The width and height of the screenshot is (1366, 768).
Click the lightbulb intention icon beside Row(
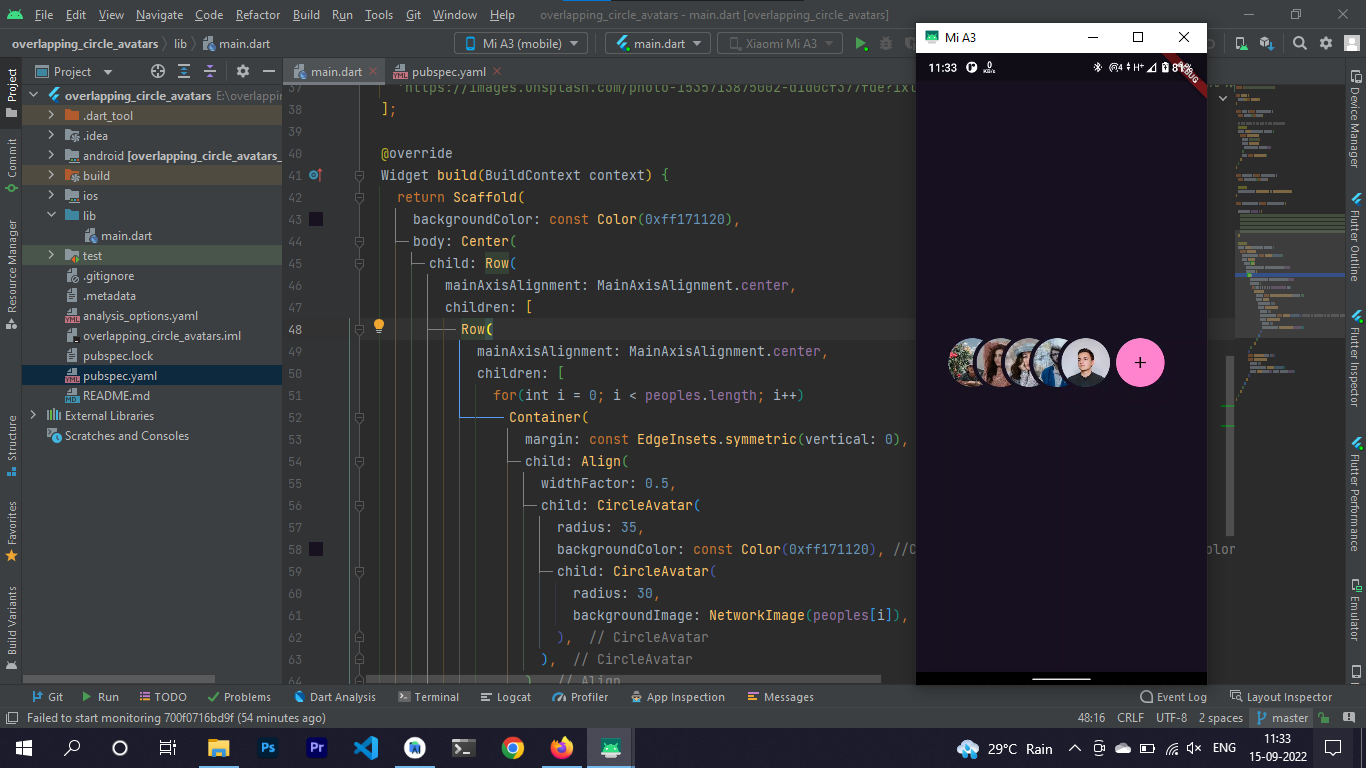click(378, 325)
